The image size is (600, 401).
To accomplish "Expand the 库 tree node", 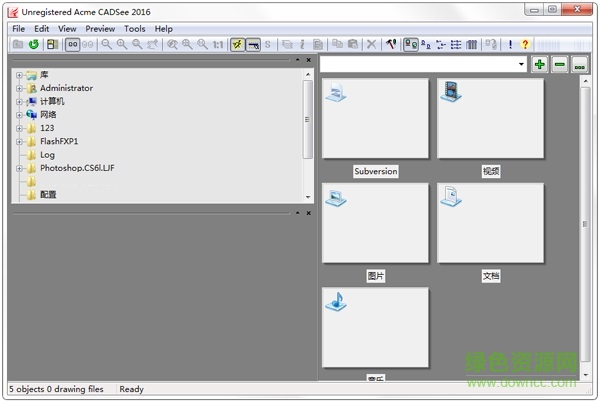I will click(19, 75).
